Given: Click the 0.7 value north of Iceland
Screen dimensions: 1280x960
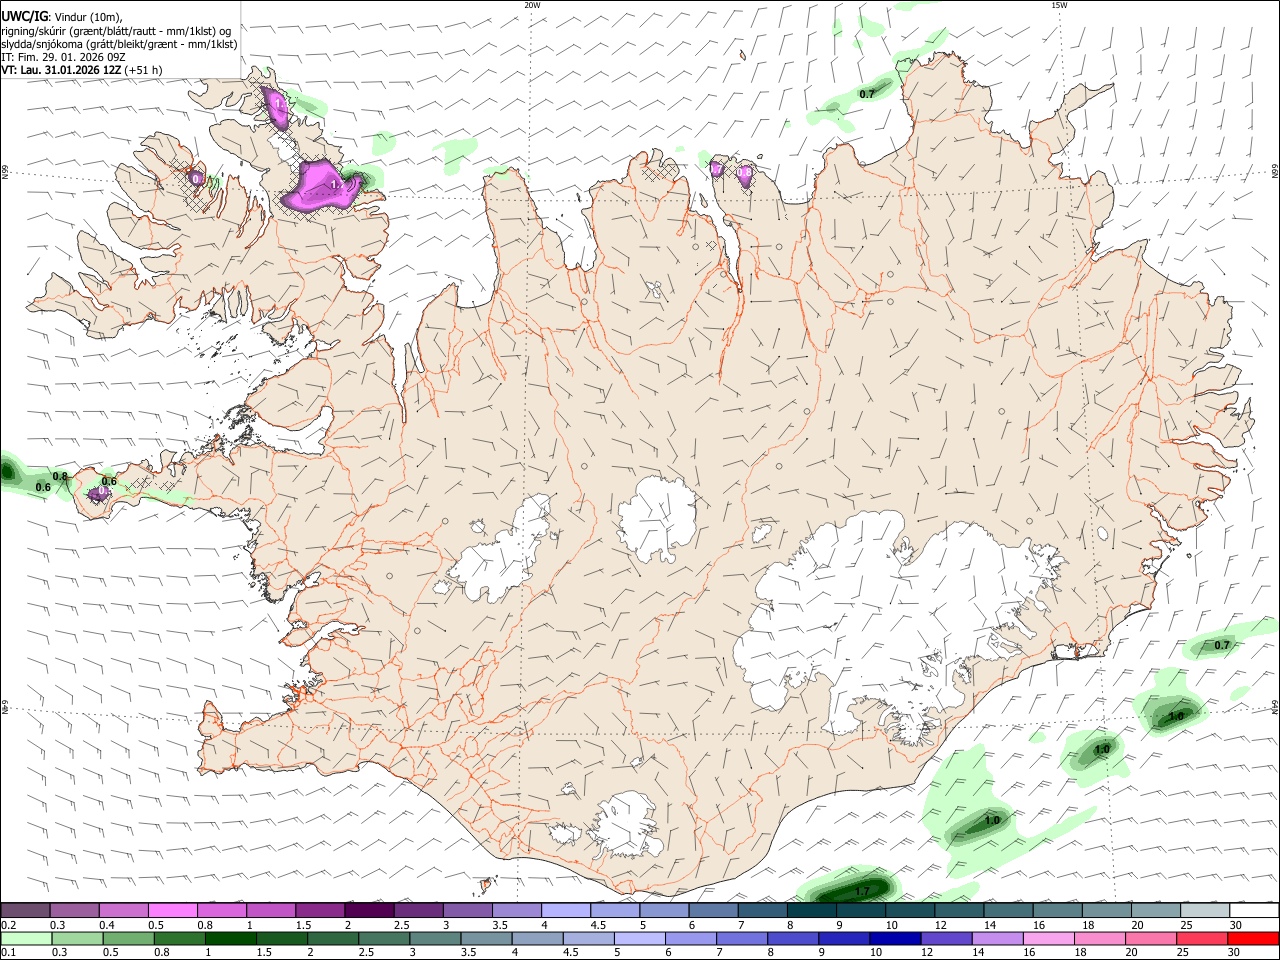Looking at the screenshot, I should click(867, 94).
